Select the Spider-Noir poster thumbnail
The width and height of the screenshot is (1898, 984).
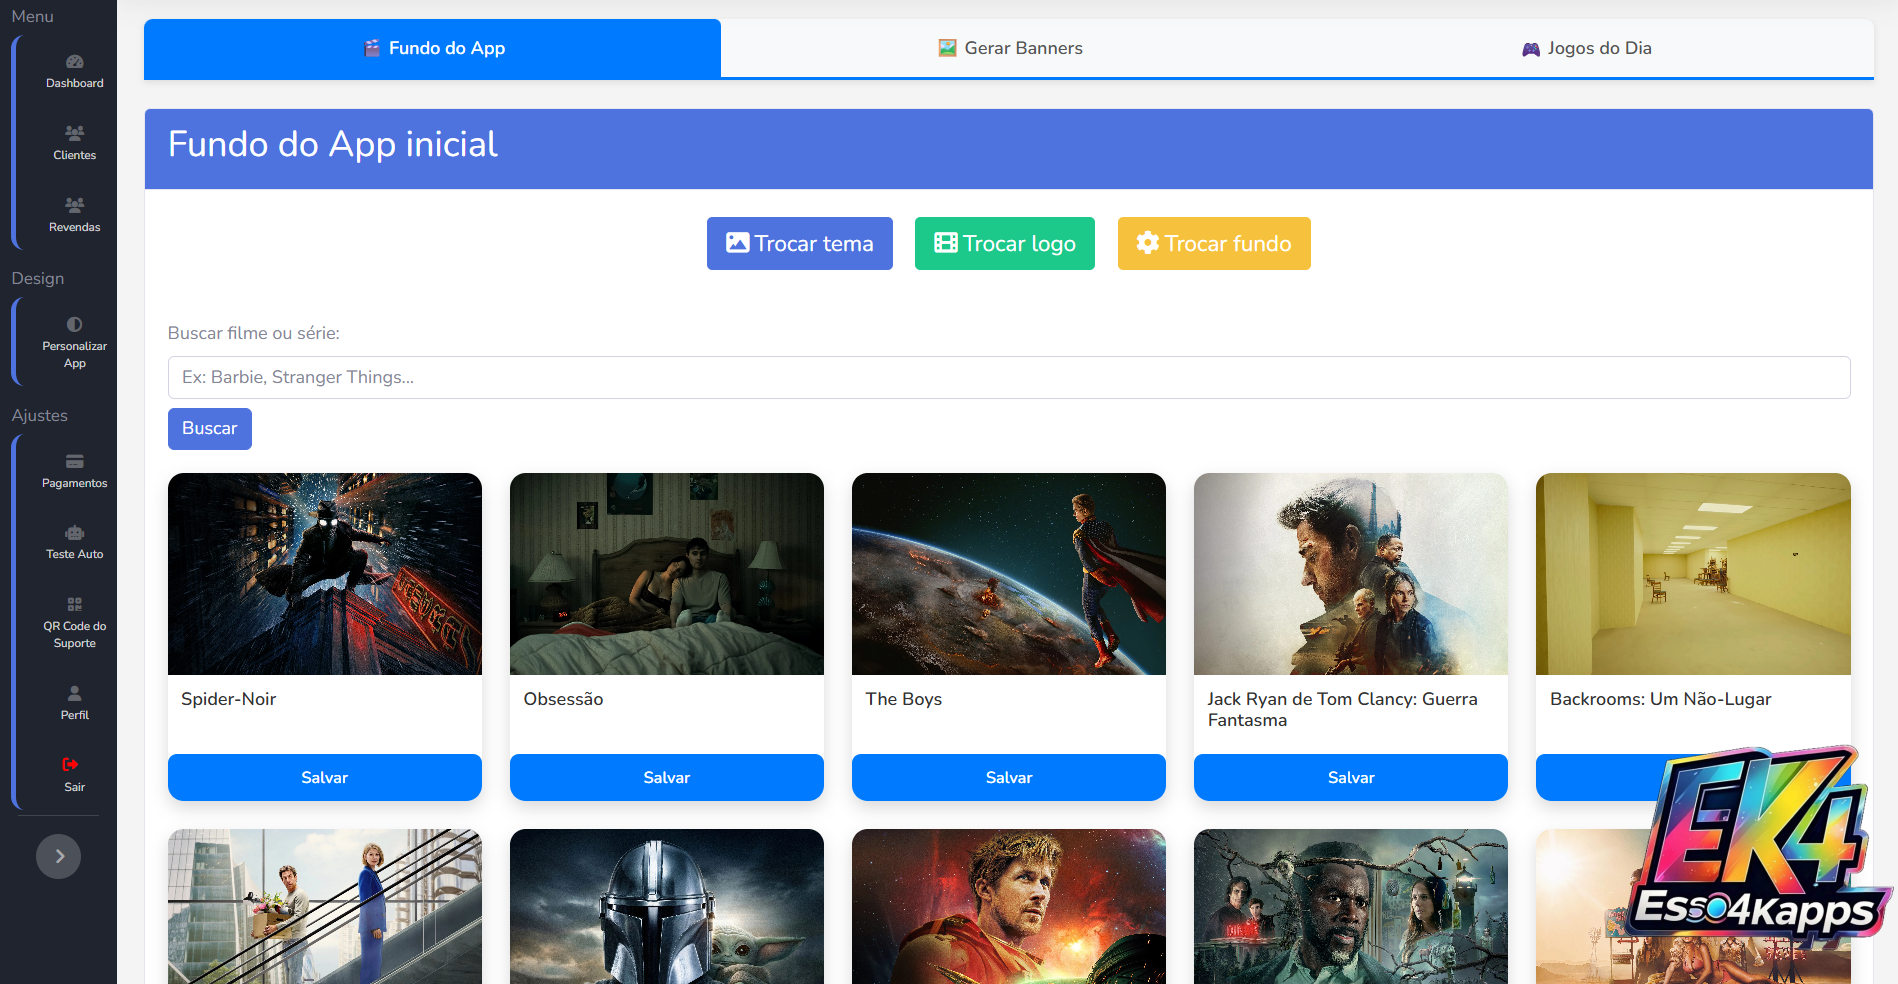coord(324,574)
